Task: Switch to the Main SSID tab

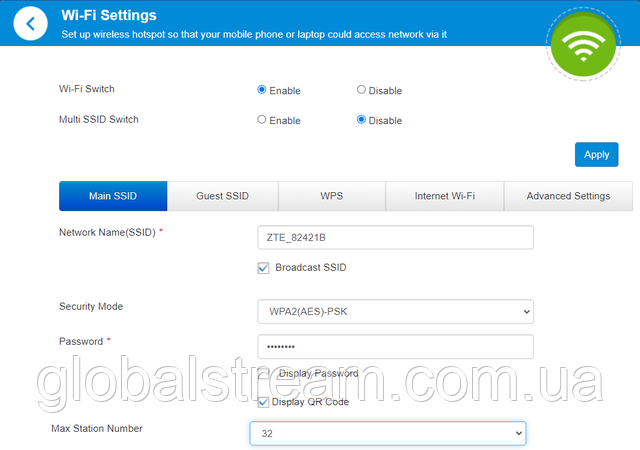Action: tap(113, 196)
